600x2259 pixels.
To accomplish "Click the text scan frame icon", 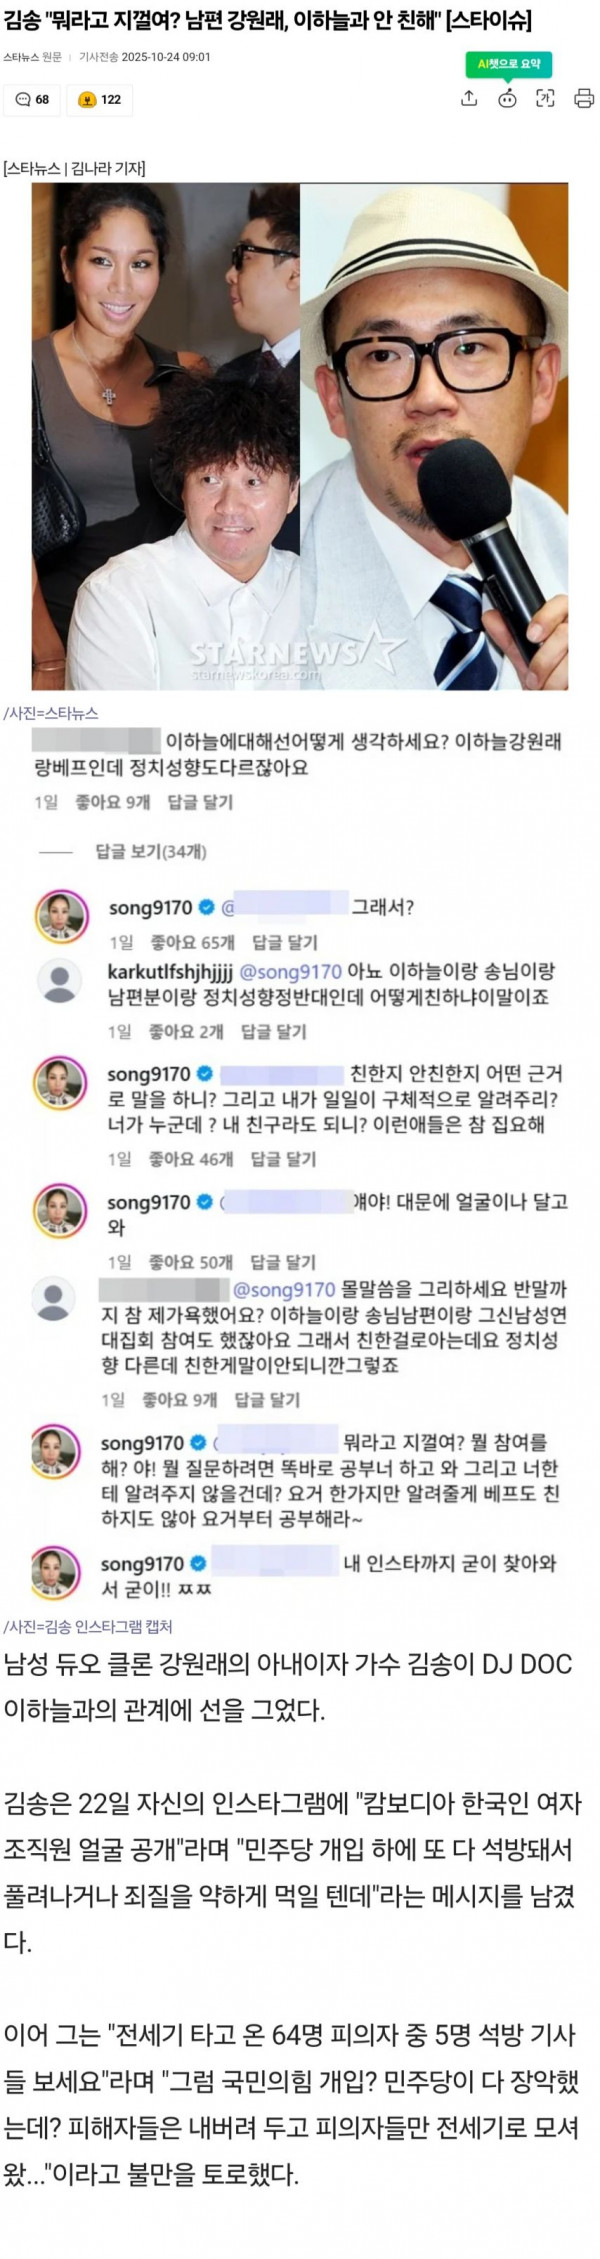I will [545, 98].
